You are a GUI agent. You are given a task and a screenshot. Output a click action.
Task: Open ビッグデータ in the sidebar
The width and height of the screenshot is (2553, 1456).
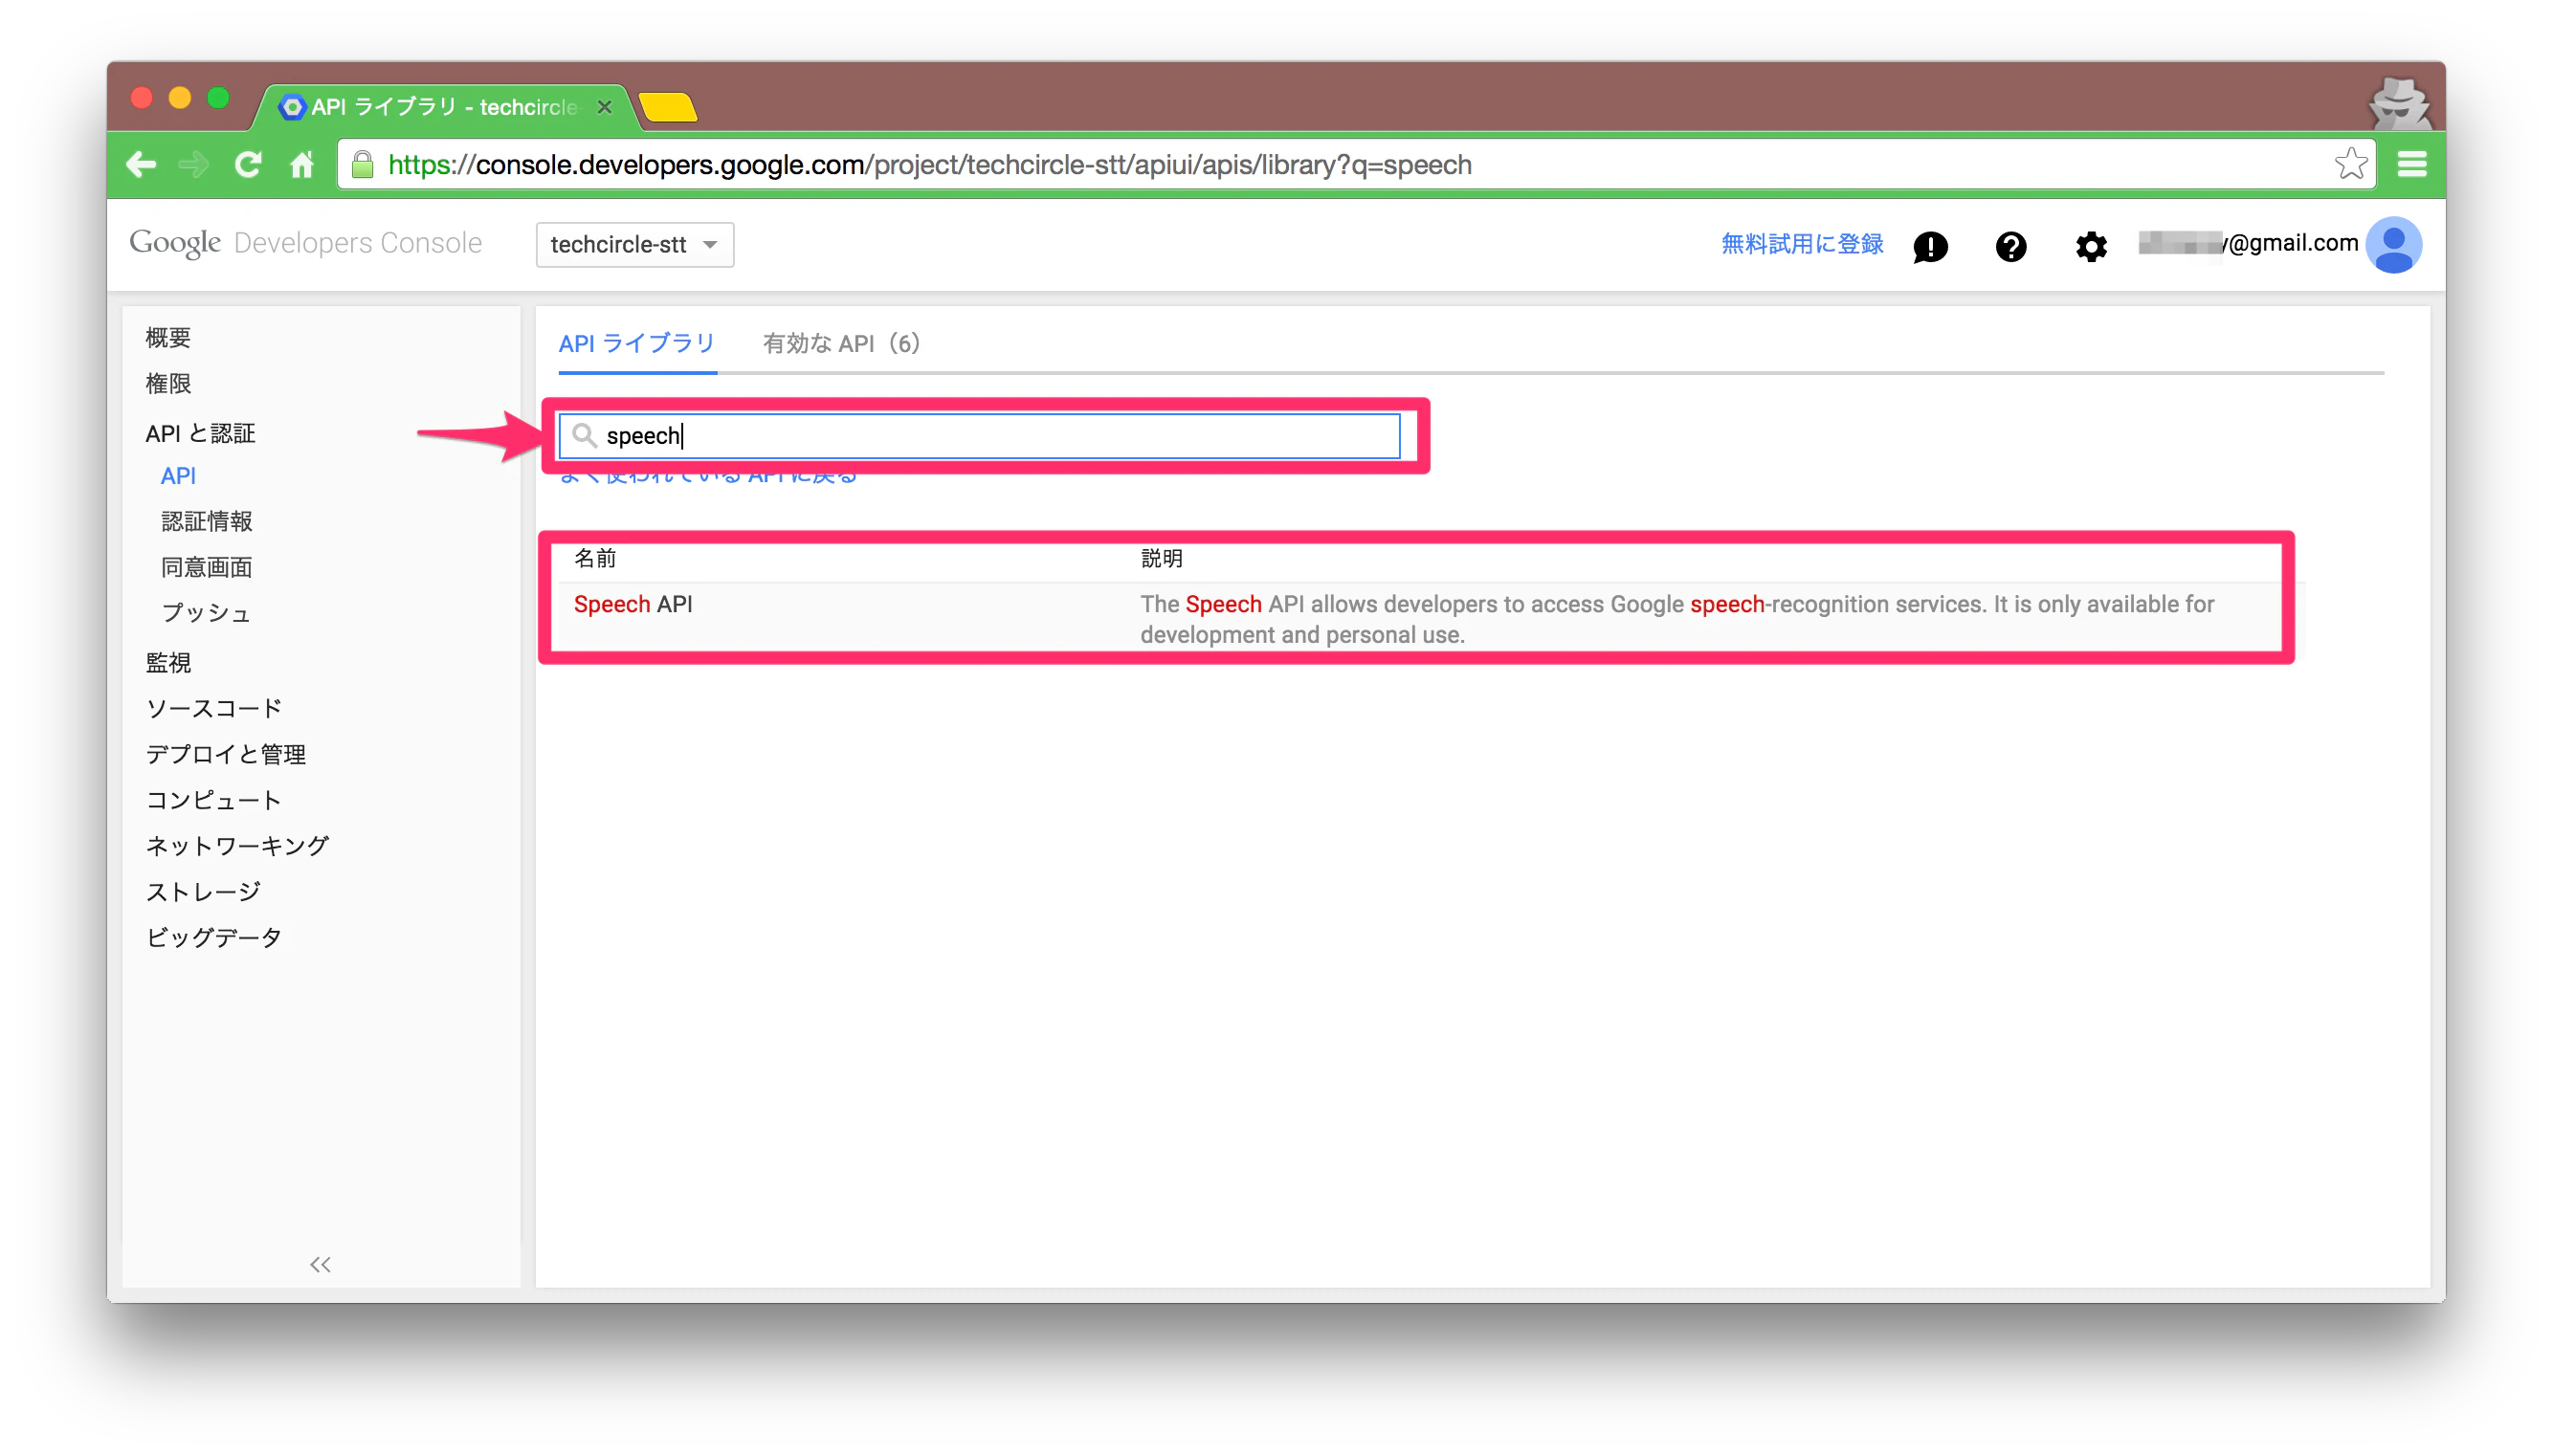point(213,937)
